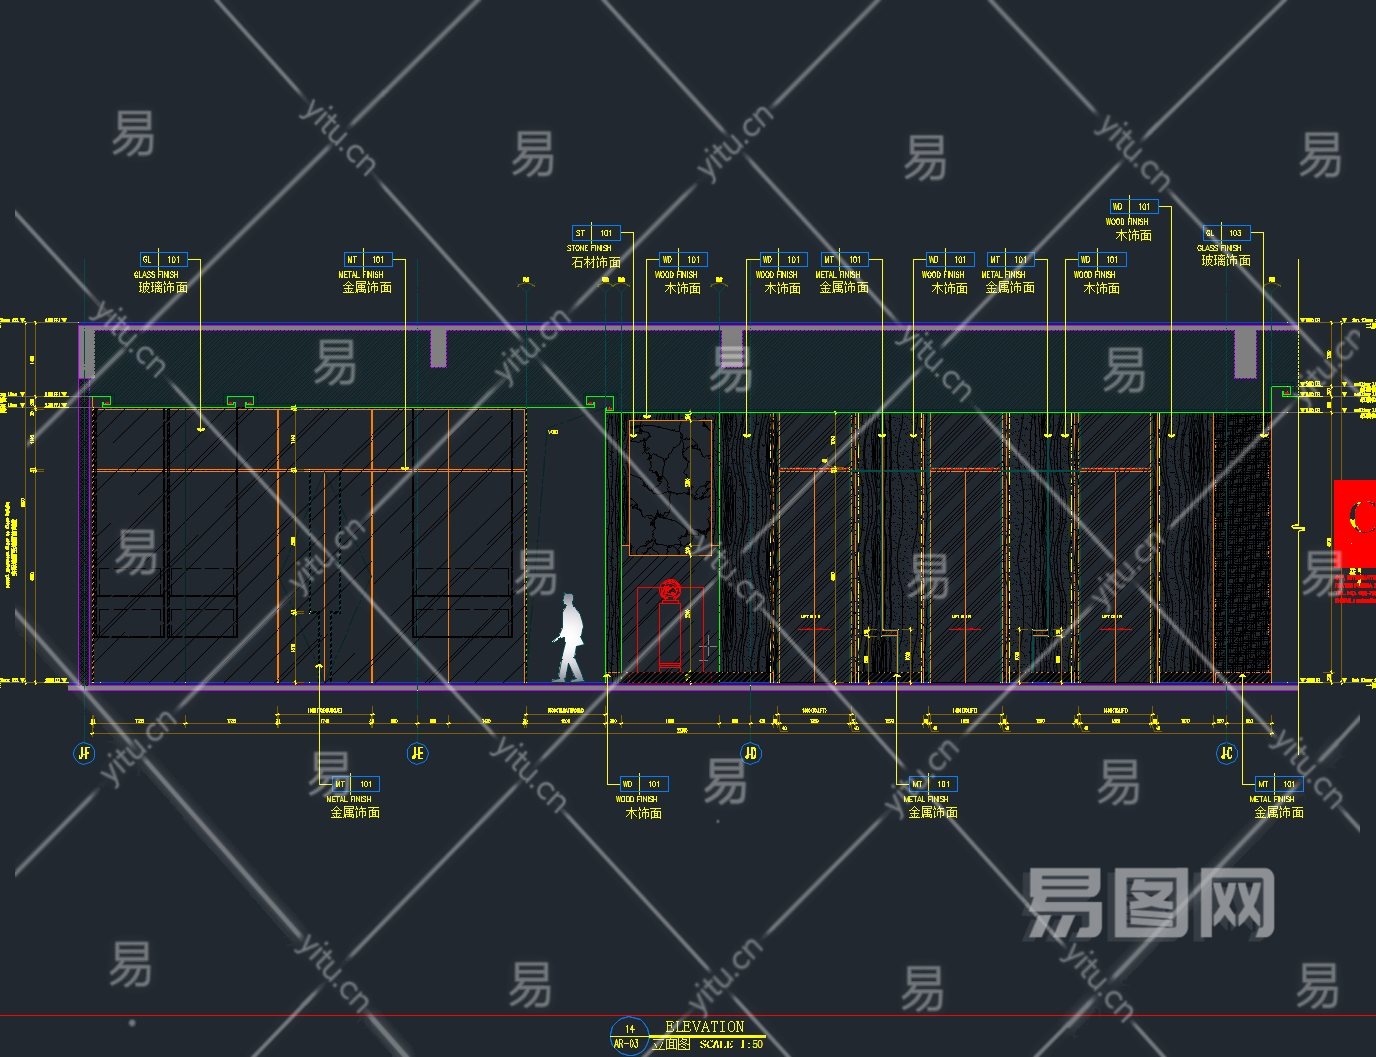Select the "SCALE 1:50" text

point(731,1044)
